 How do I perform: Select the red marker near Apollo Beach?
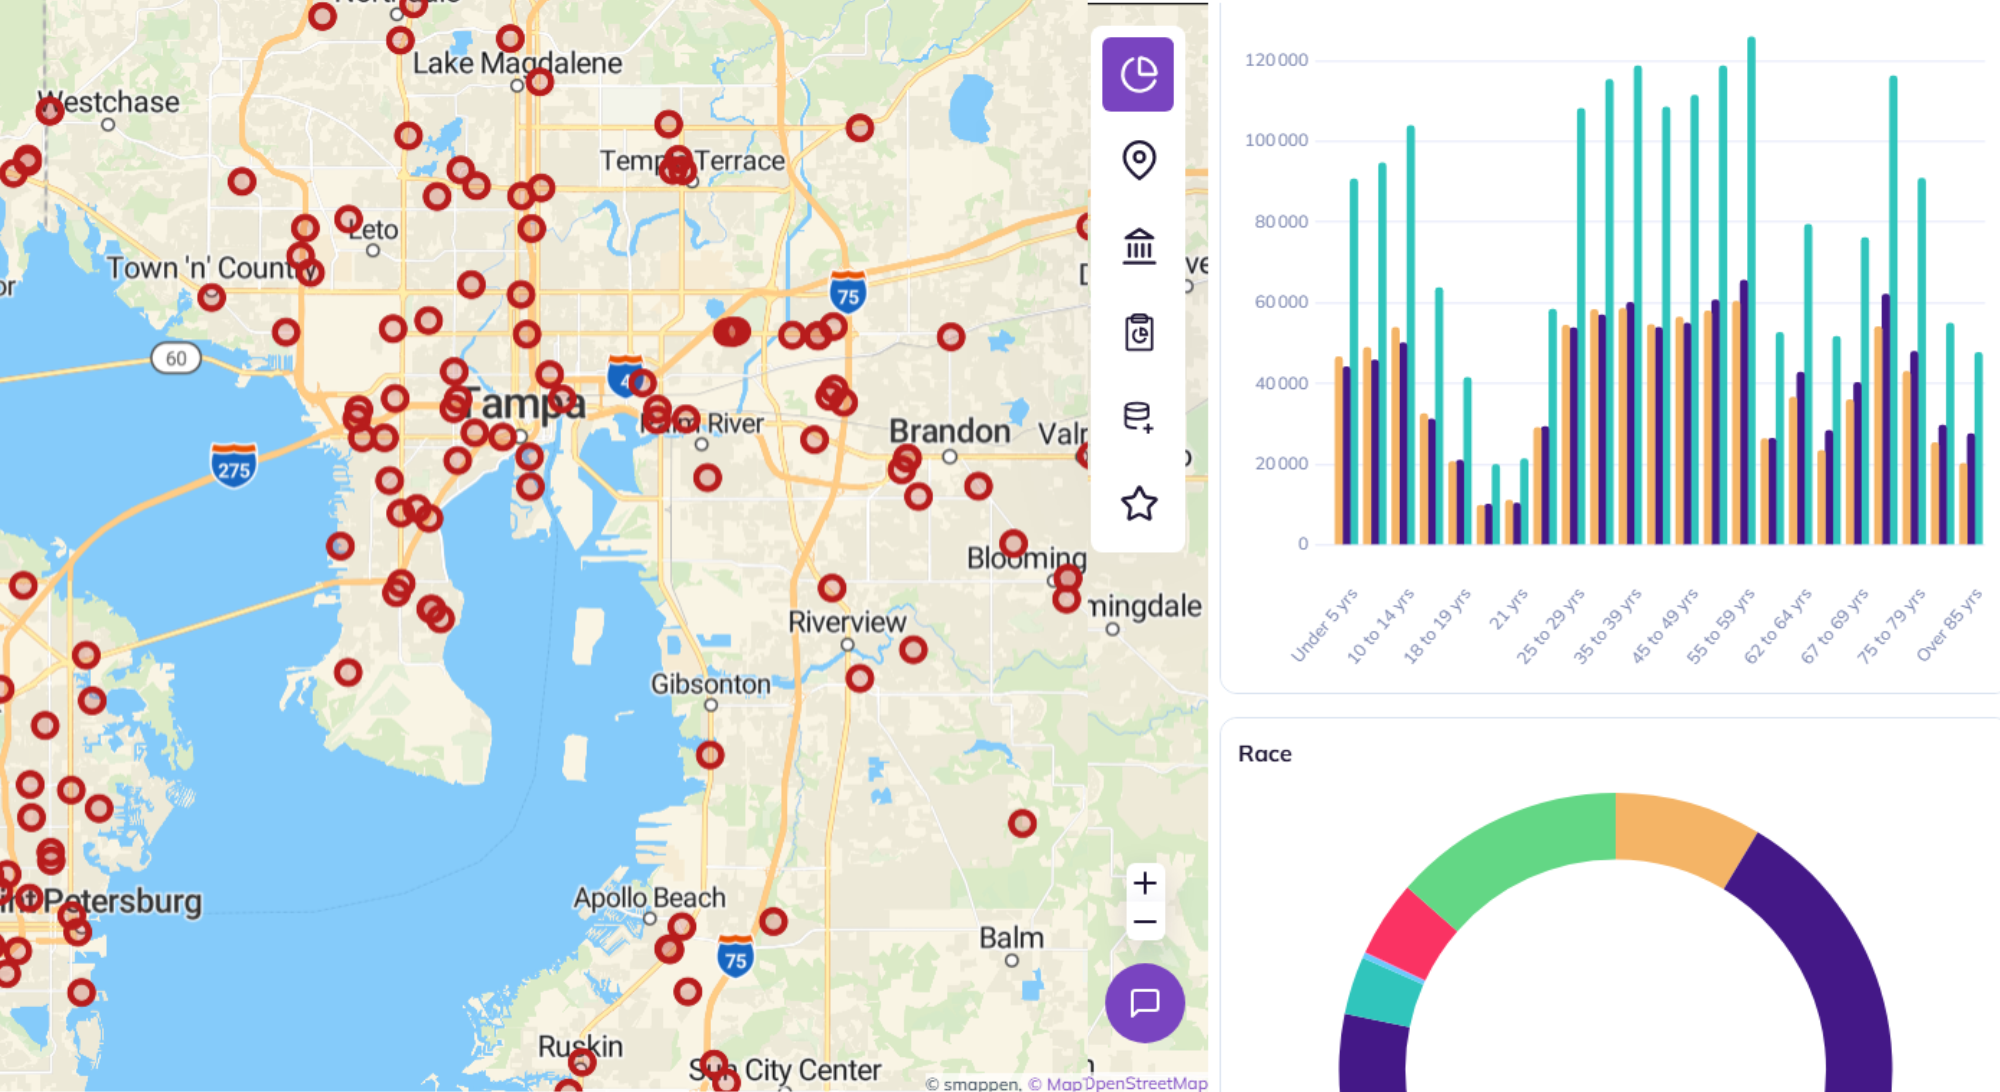(x=680, y=925)
